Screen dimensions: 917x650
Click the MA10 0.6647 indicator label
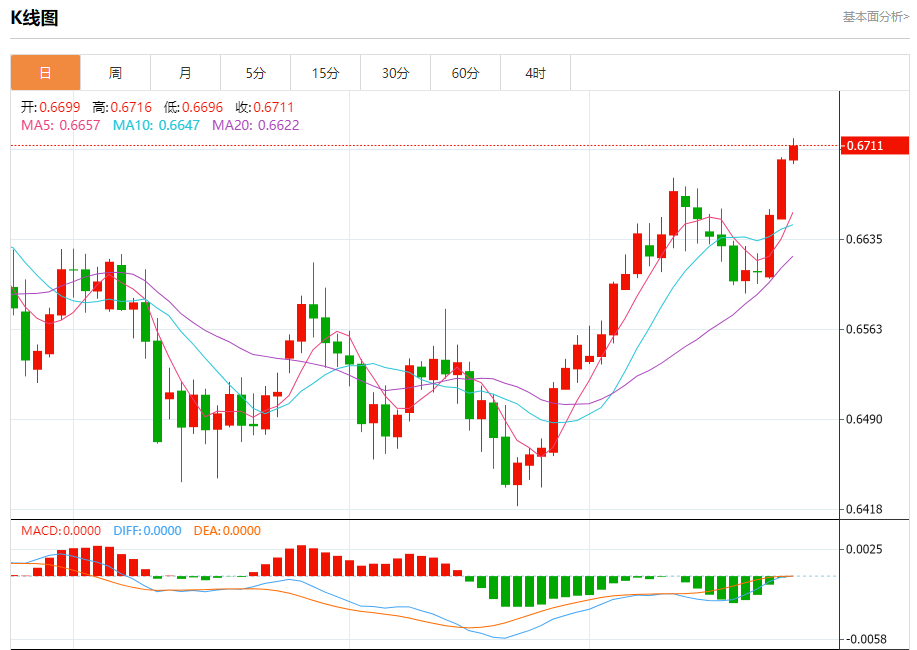(x=156, y=125)
